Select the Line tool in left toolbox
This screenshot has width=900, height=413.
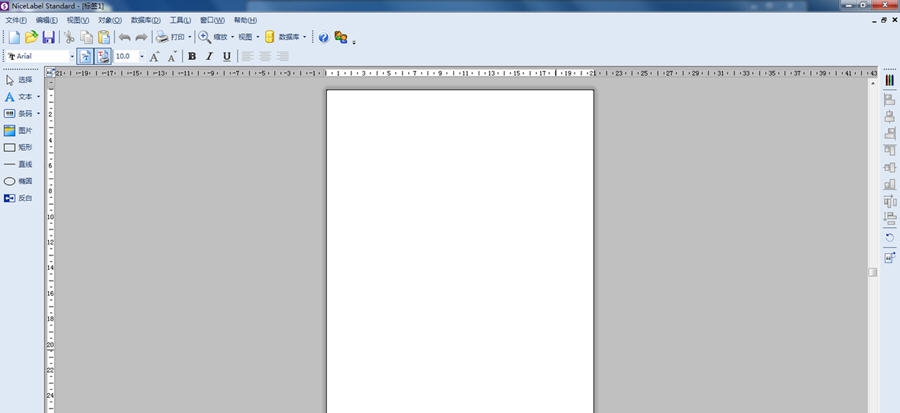tap(18, 164)
